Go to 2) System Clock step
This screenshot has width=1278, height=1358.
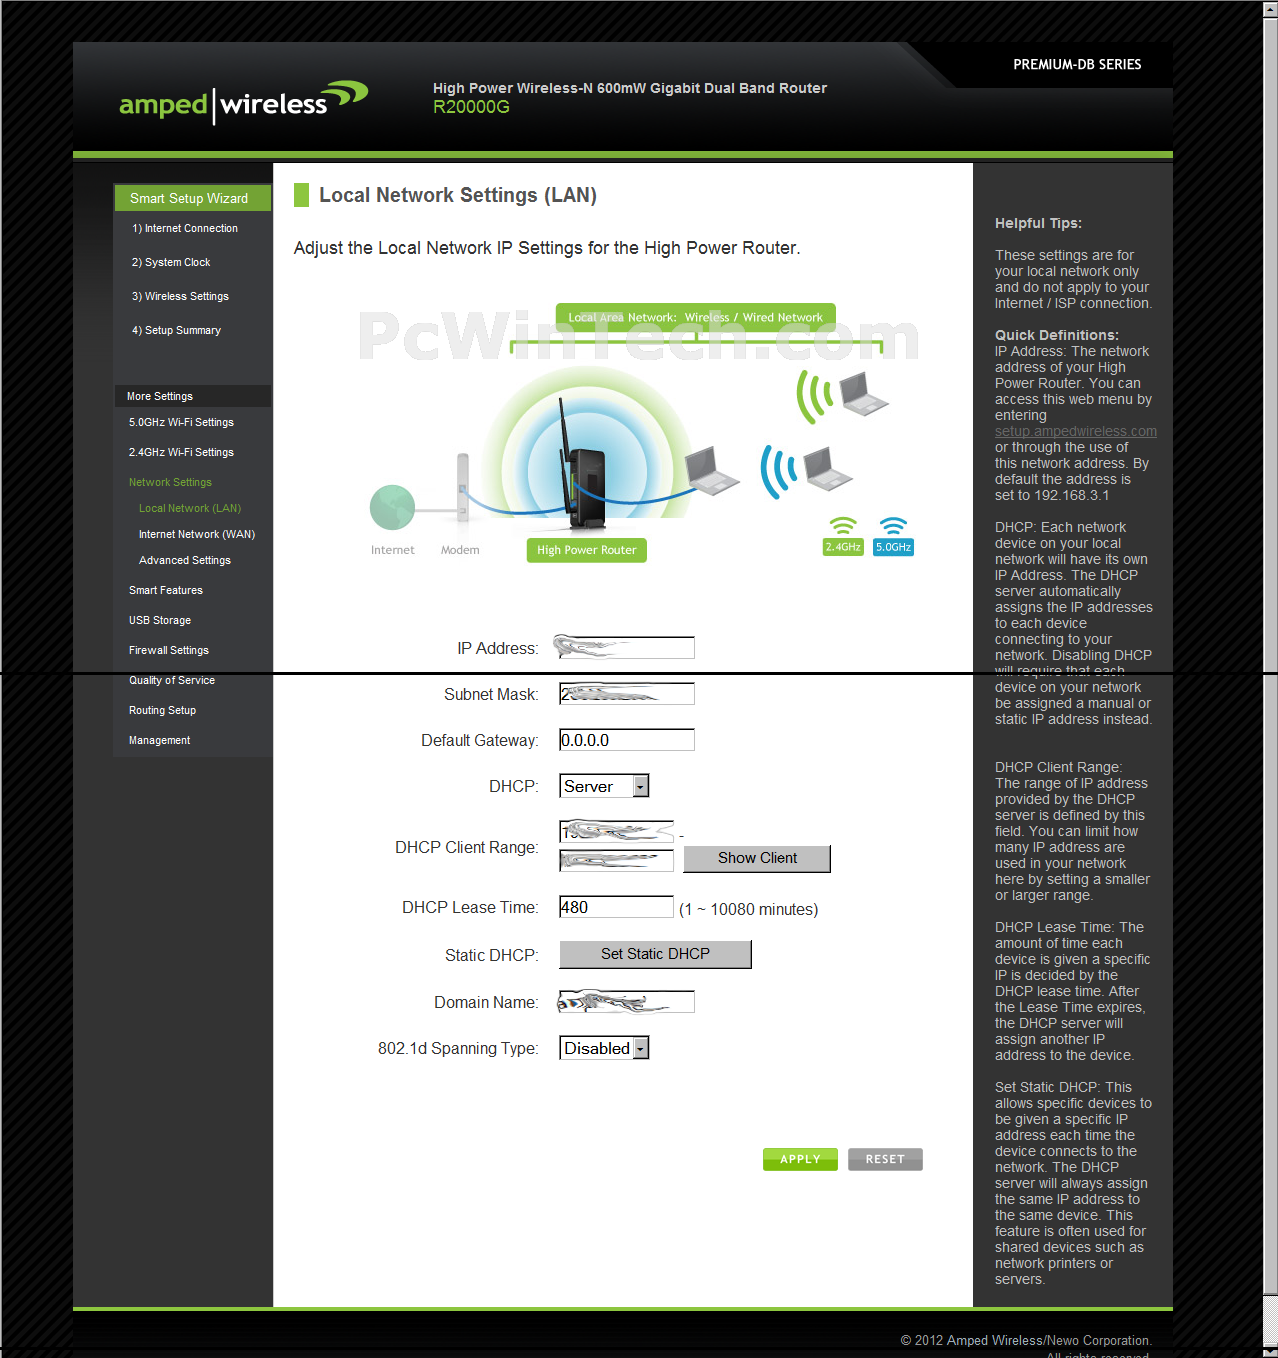[171, 262]
